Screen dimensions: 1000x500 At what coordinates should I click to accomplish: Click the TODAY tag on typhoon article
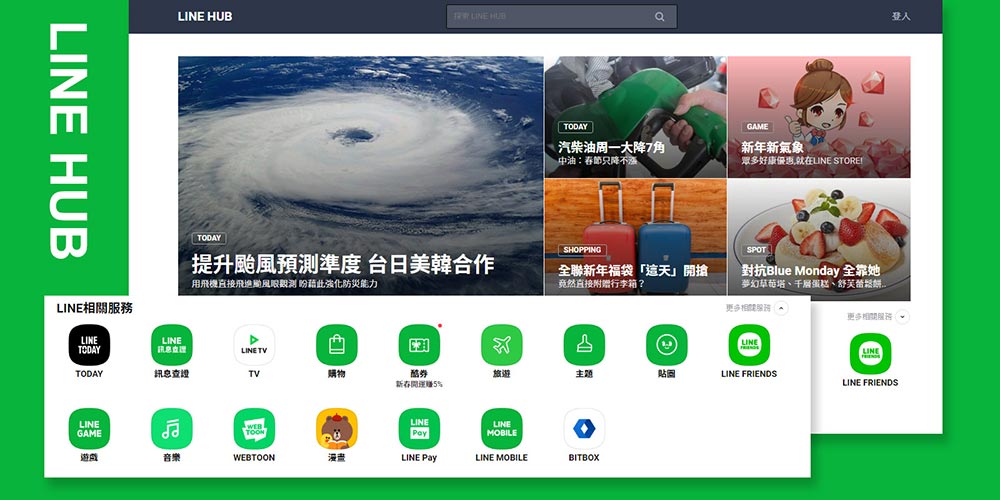(209, 238)
